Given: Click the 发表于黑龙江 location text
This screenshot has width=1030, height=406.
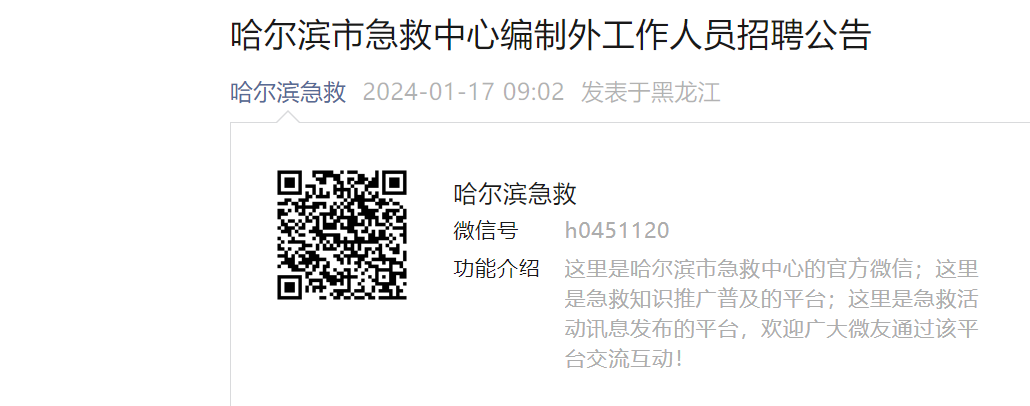Looking at the screenshot, I should point(650,92).
